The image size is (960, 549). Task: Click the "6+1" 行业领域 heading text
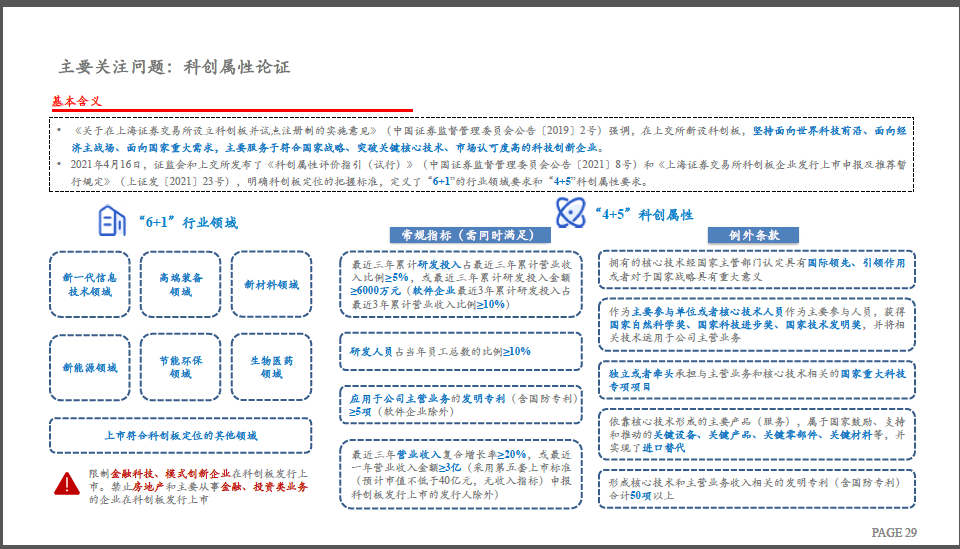click(188, 222)
